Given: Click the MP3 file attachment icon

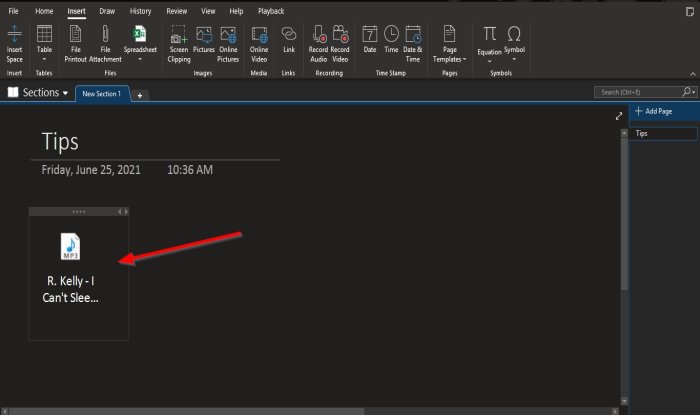Looking at the screenshot, I should click(70, 246).
